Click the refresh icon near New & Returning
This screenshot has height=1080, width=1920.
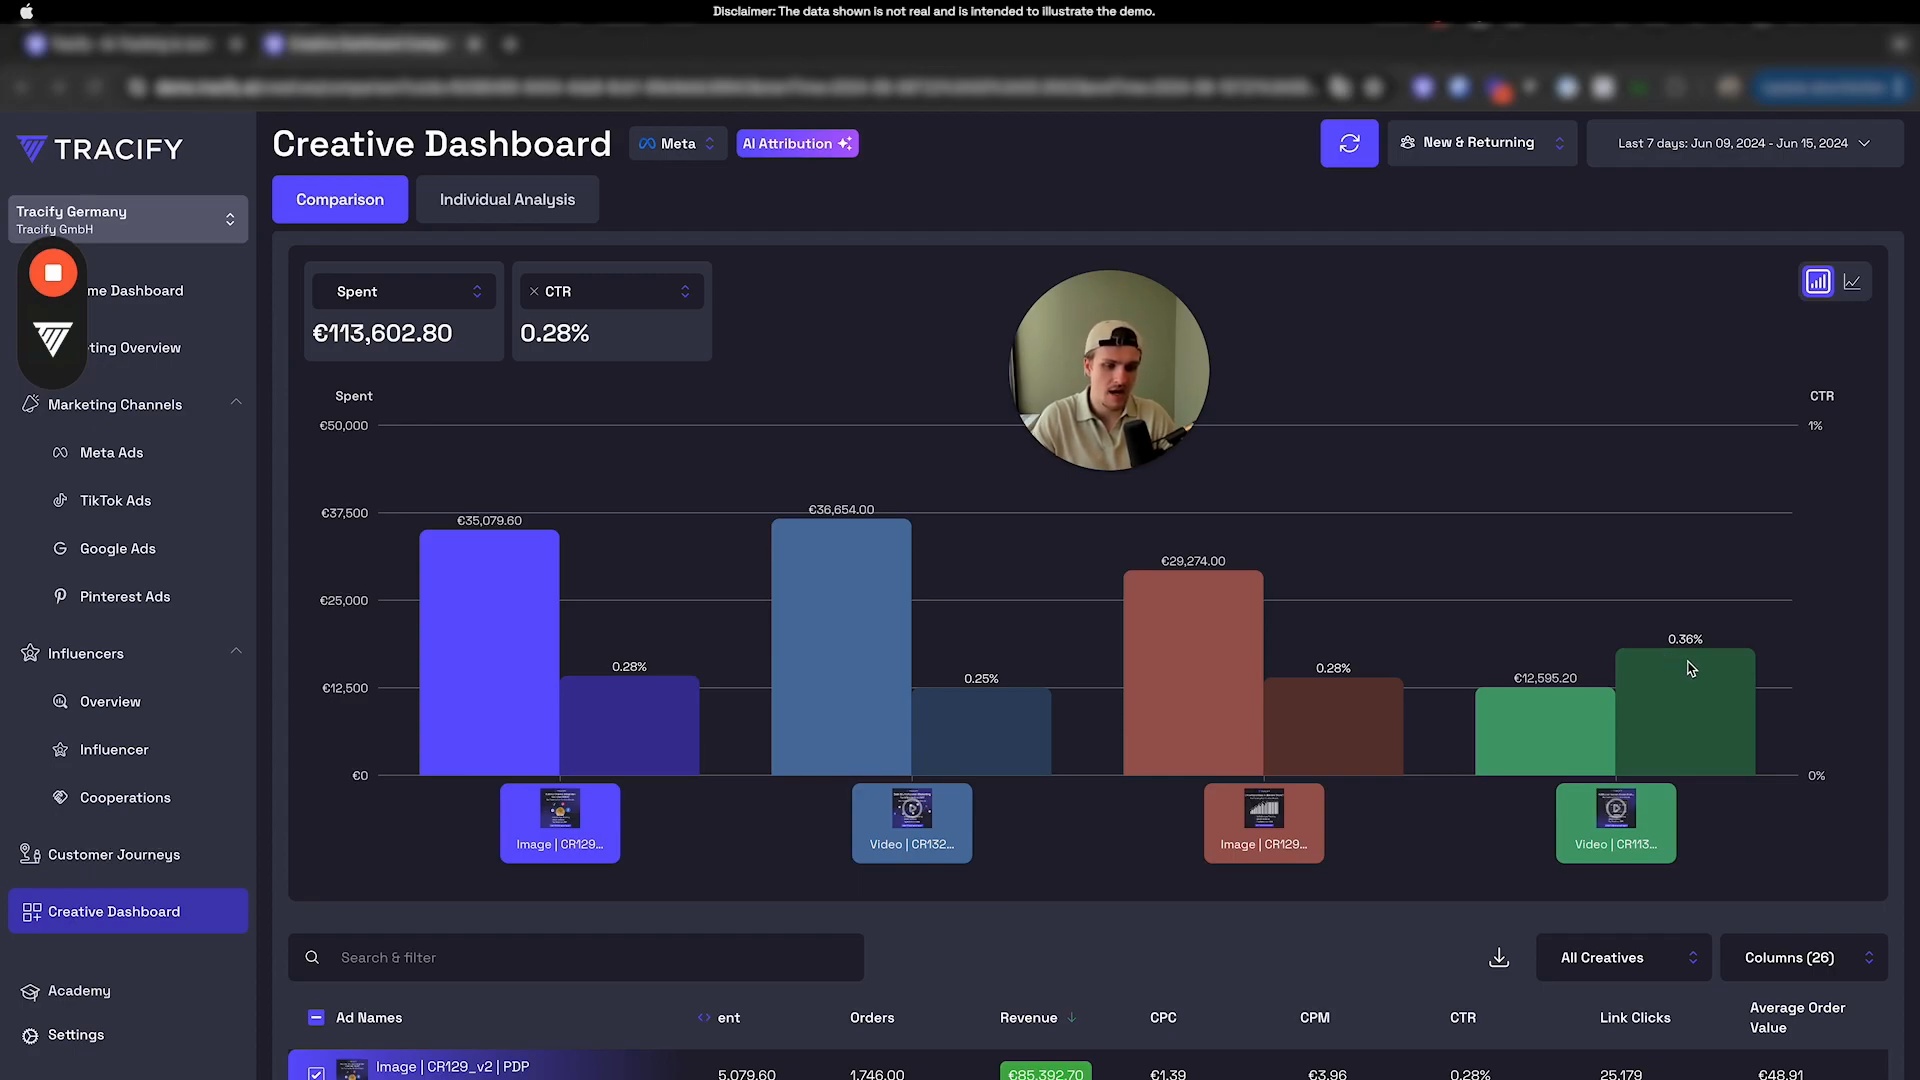click(1350, 143)
